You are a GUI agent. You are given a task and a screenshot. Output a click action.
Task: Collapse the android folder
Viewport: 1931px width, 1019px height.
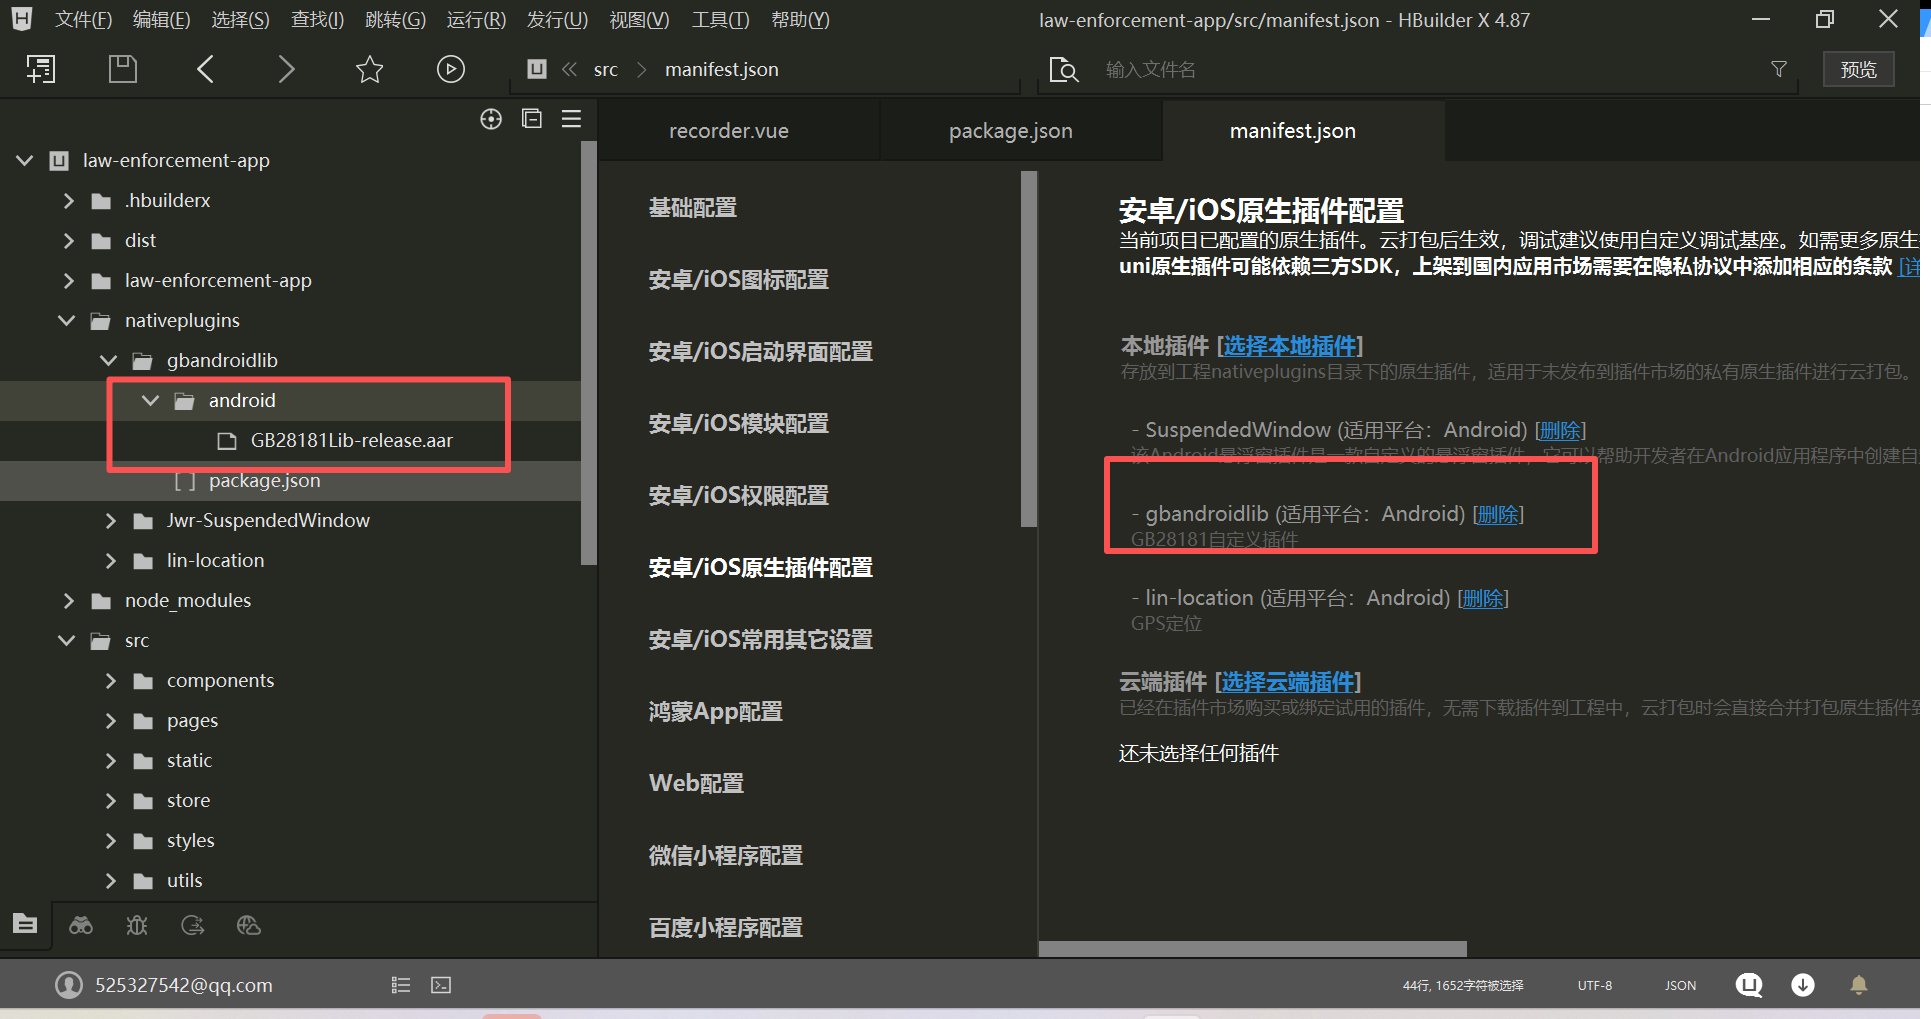[151, 400]
